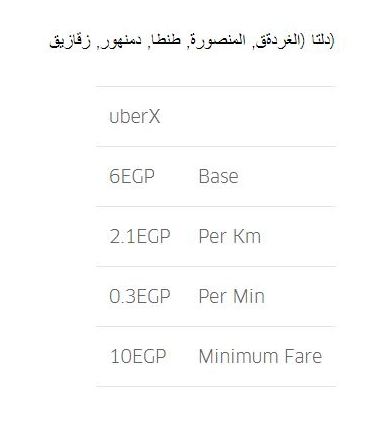Select the 0.3EGP price value
385x429 pixels.
140,296
